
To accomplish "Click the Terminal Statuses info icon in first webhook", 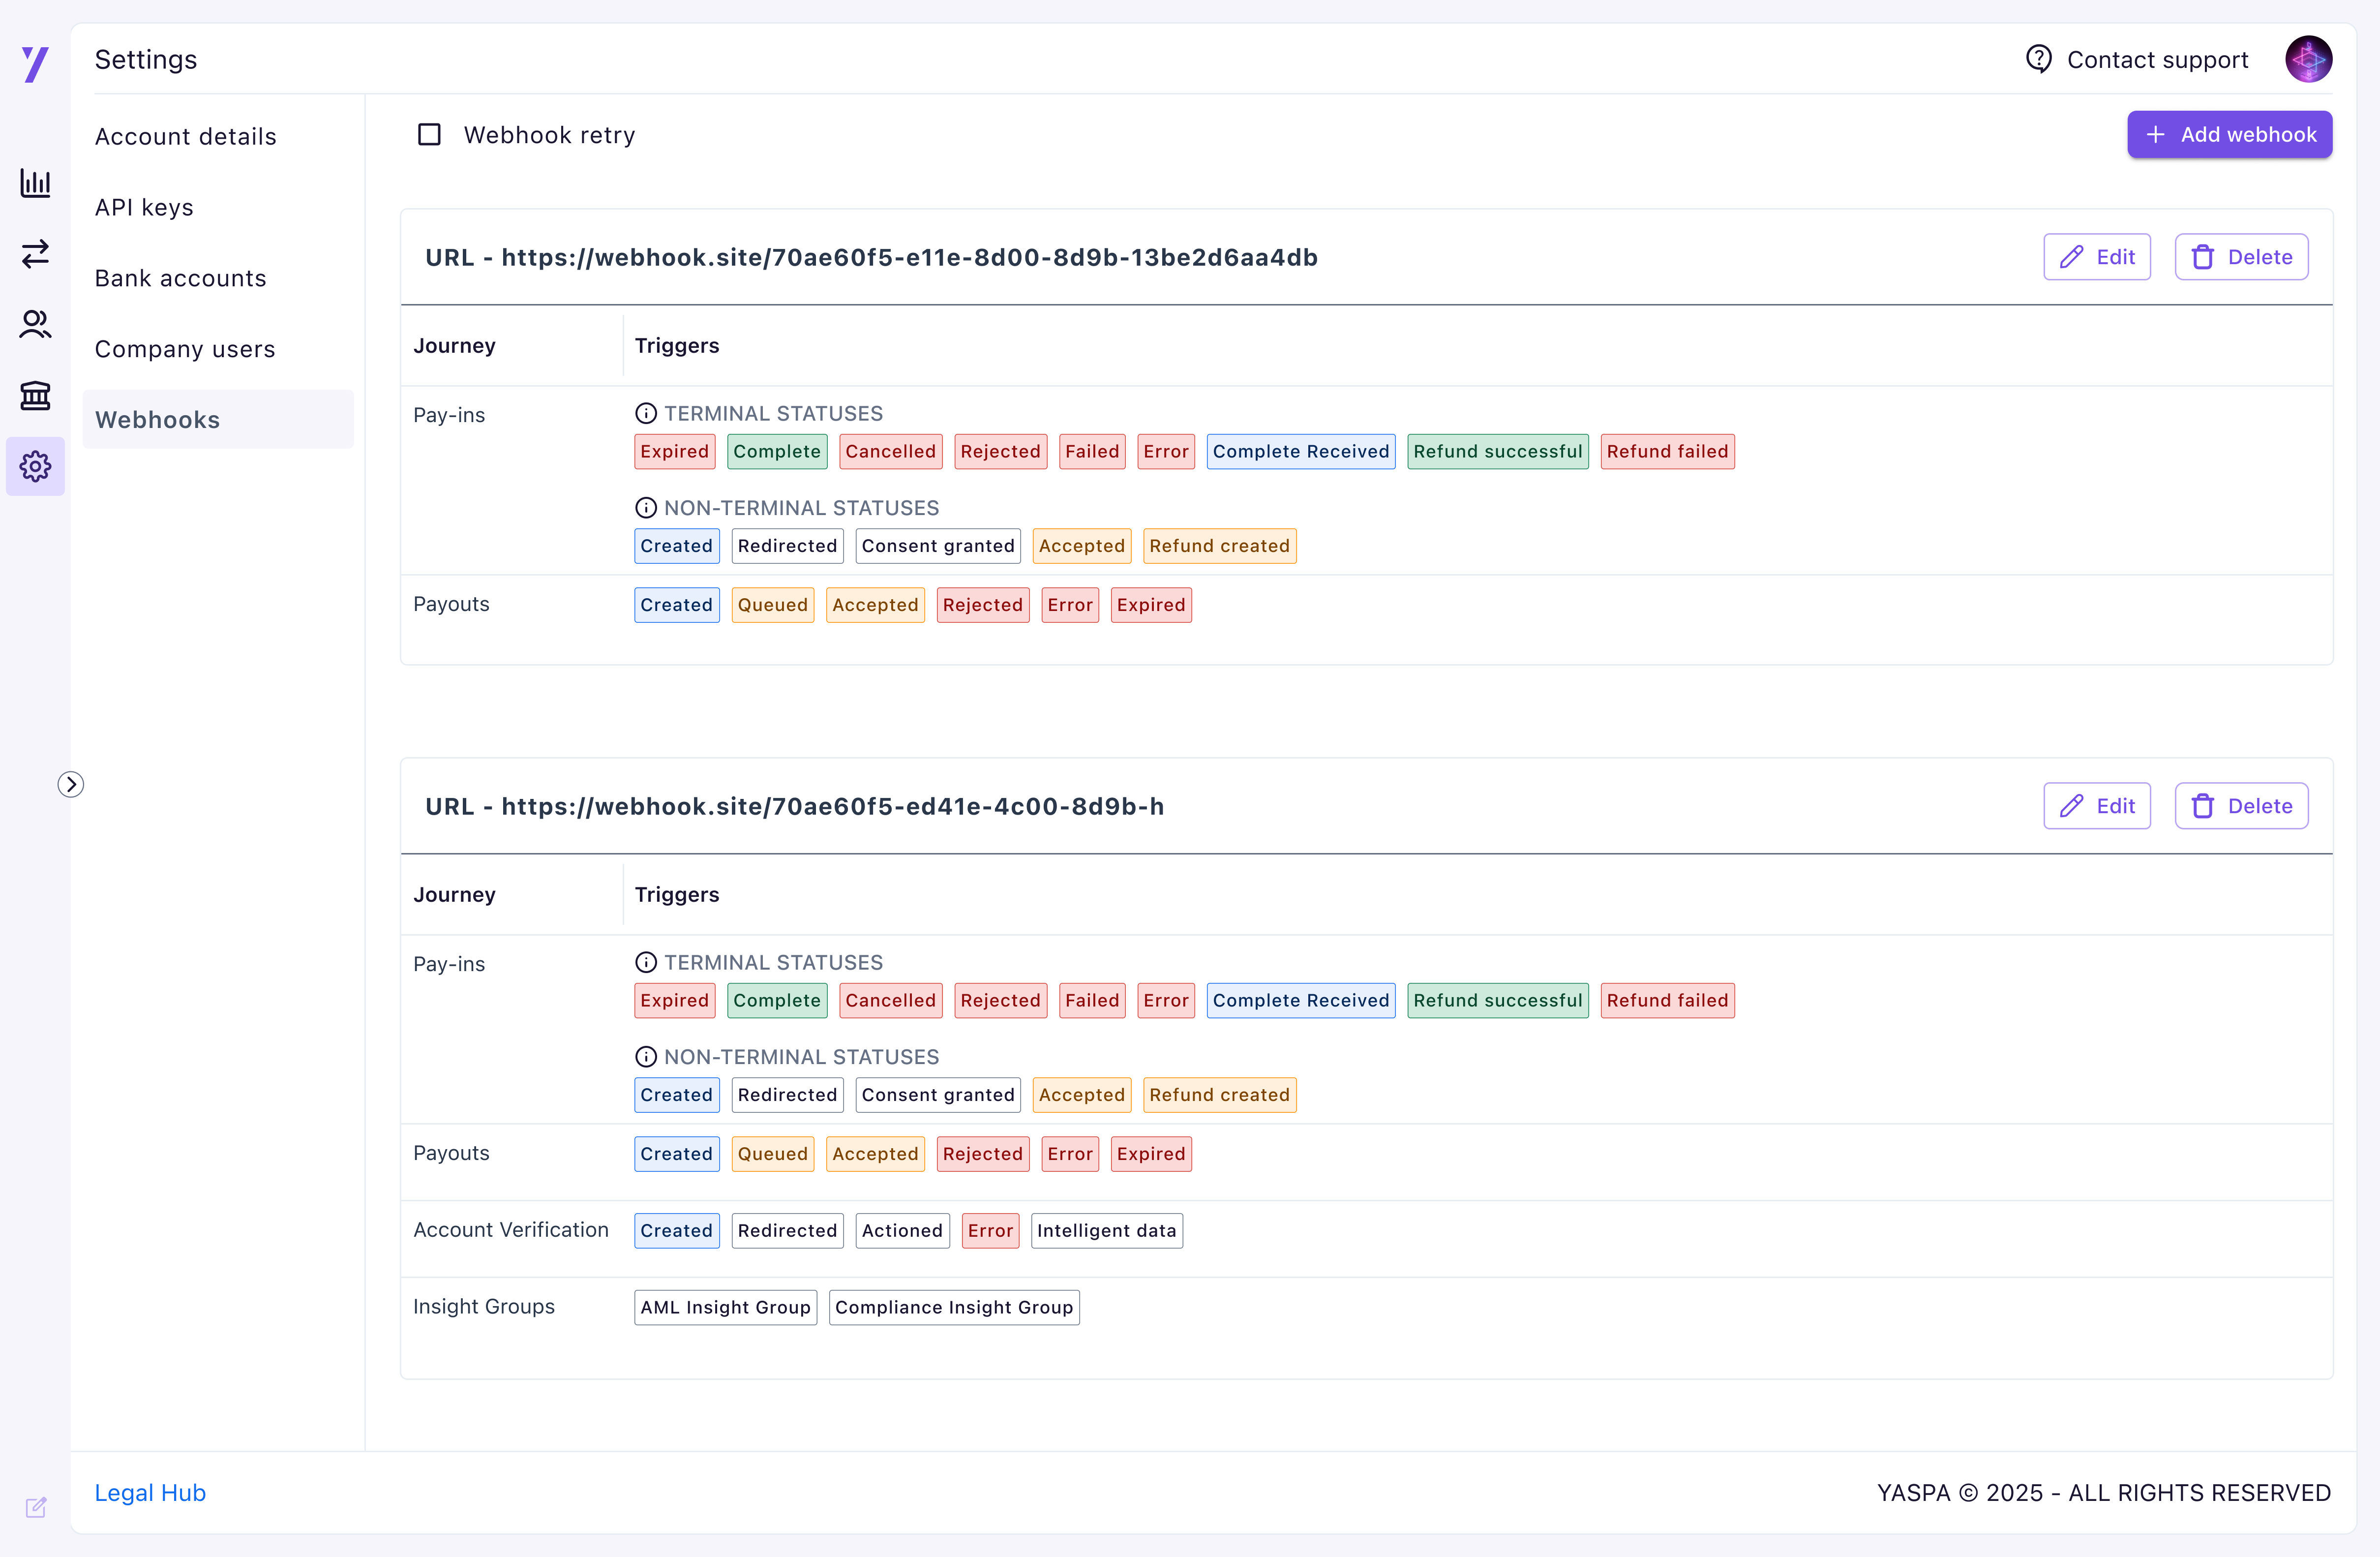I will click(x=646, y=413).
